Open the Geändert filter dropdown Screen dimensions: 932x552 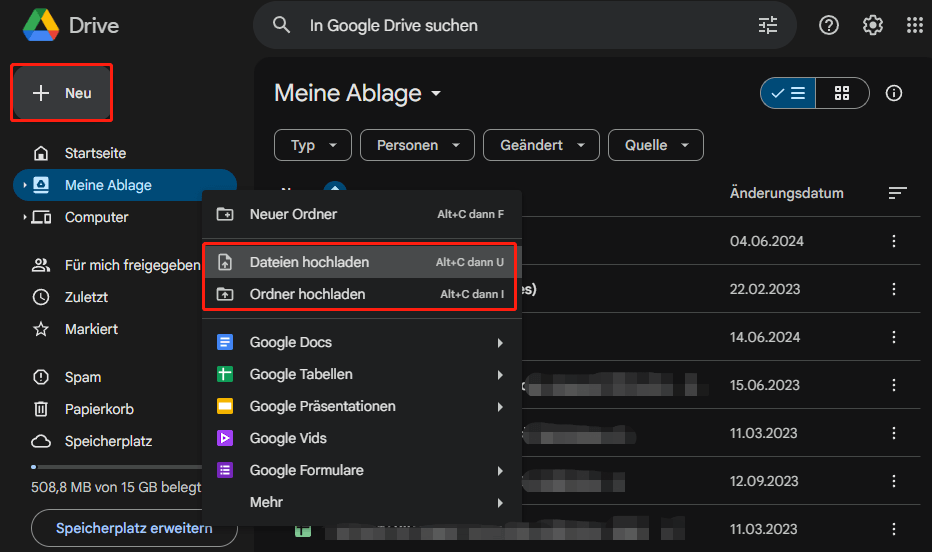point(541,145)
